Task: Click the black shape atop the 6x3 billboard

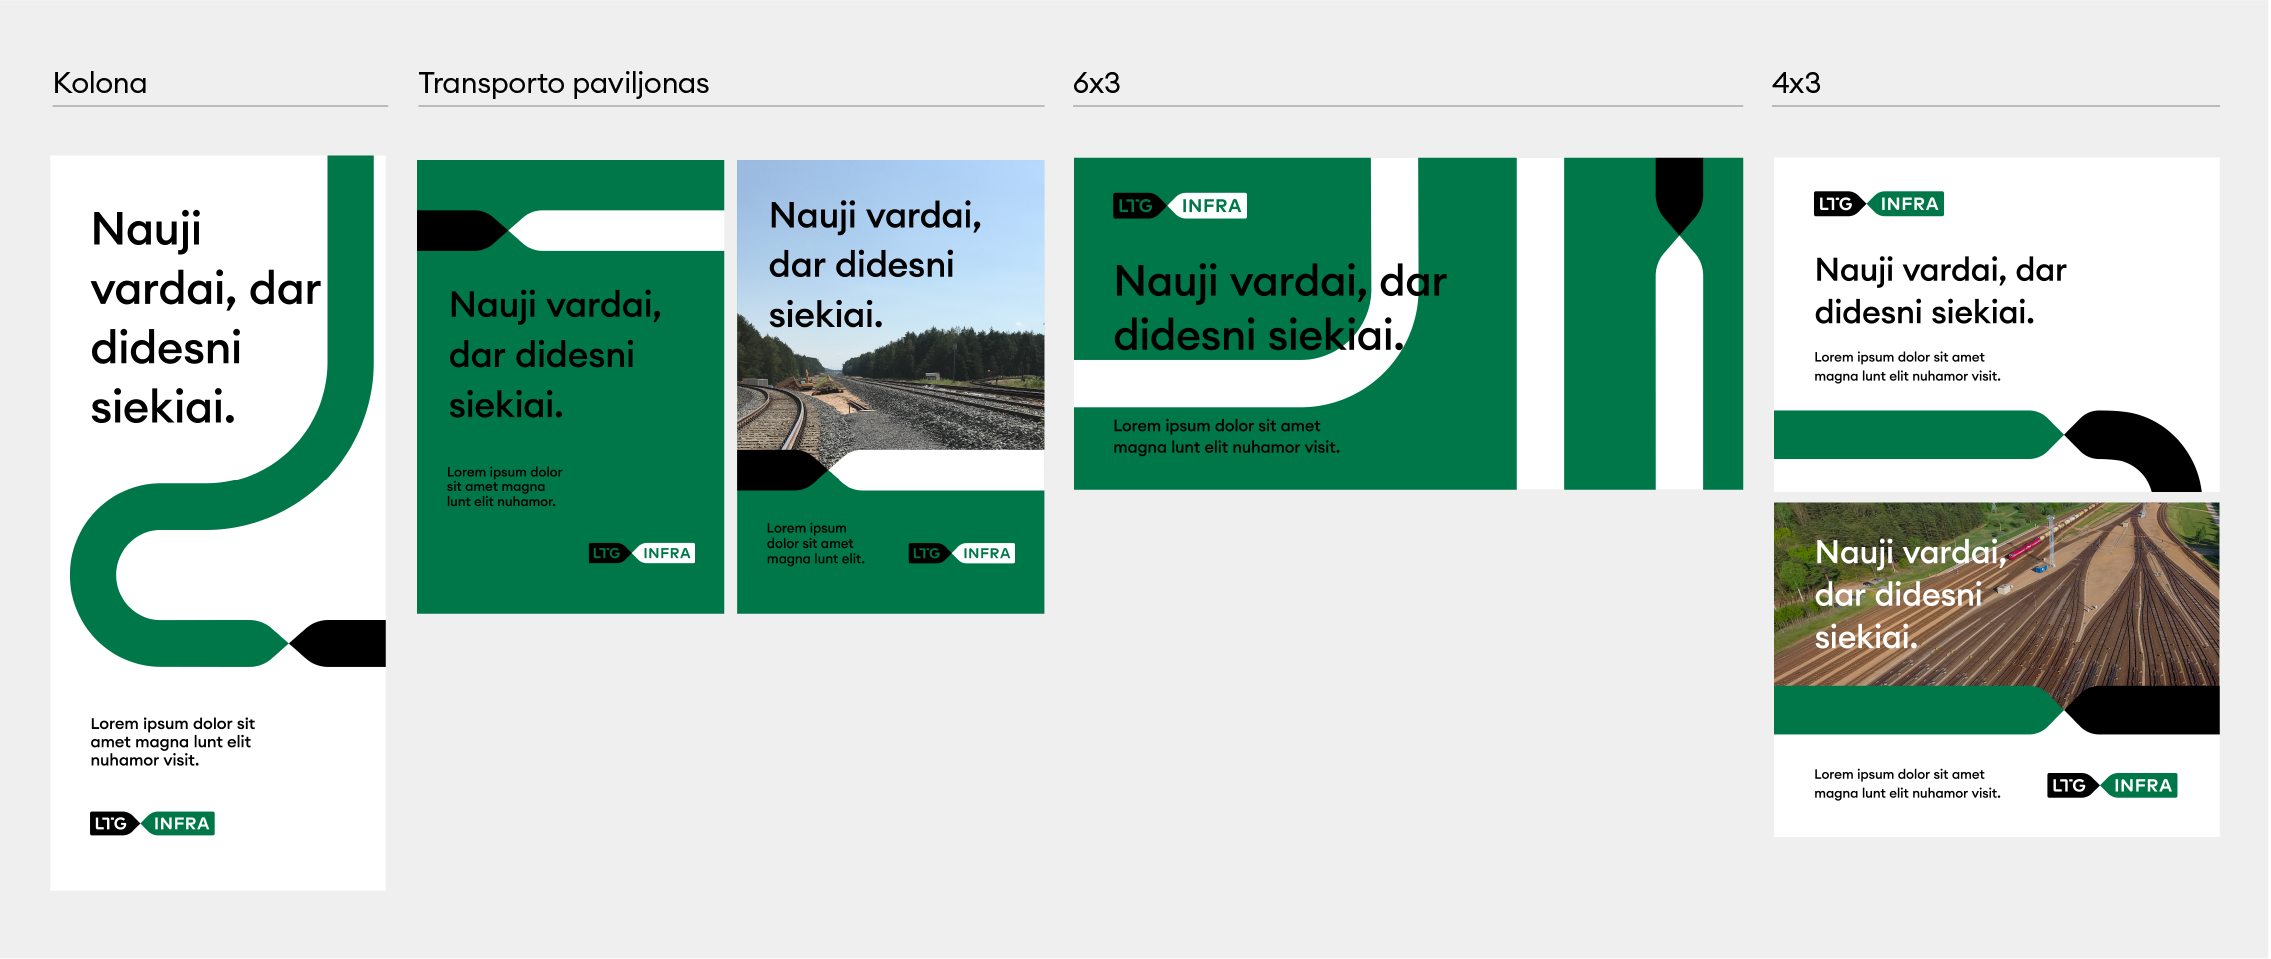Action: pos(1679,192)
